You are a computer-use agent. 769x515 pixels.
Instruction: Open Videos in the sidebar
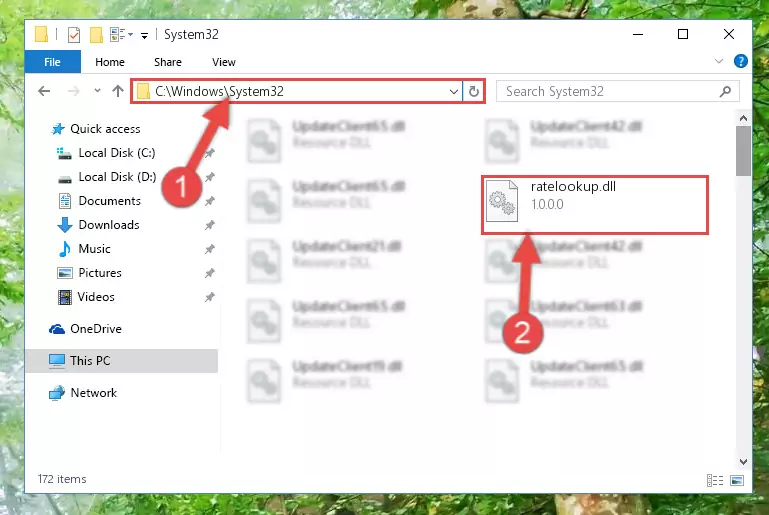click(x=86, y=297)
